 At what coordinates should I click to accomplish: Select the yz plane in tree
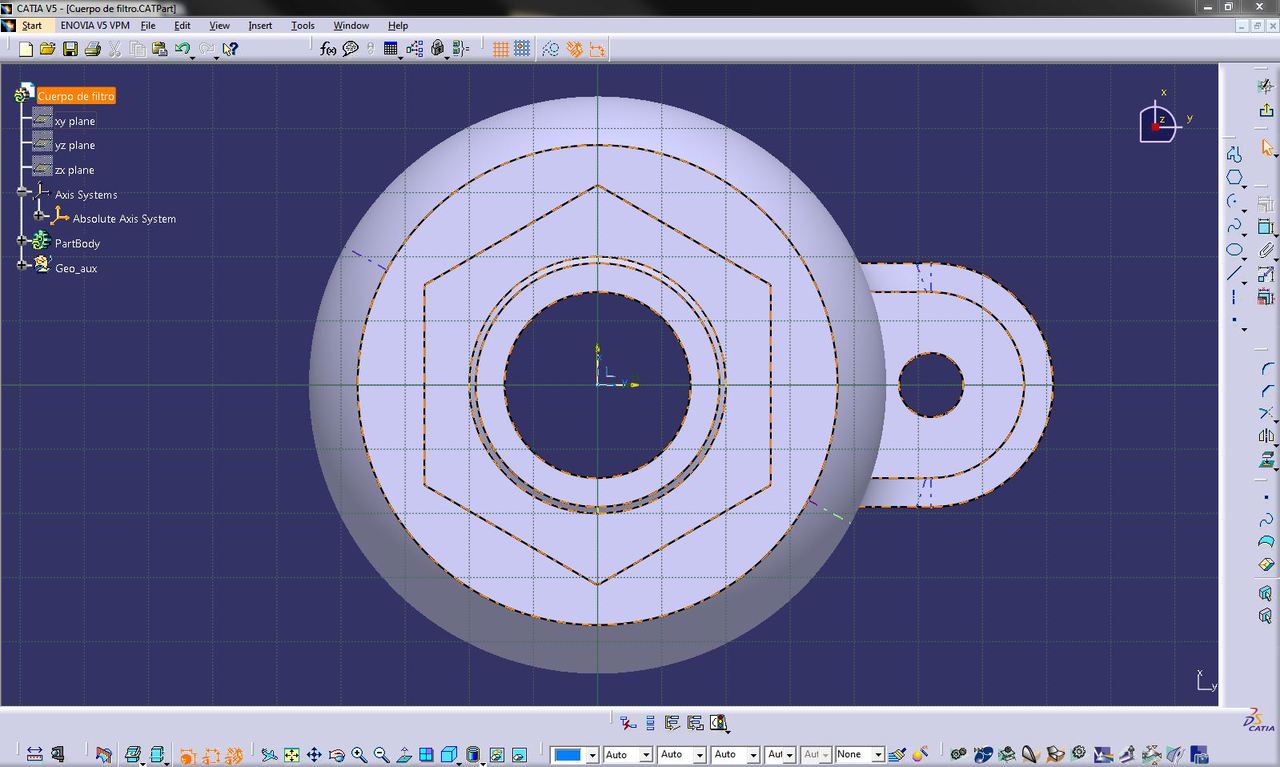[x=75, y=145]
